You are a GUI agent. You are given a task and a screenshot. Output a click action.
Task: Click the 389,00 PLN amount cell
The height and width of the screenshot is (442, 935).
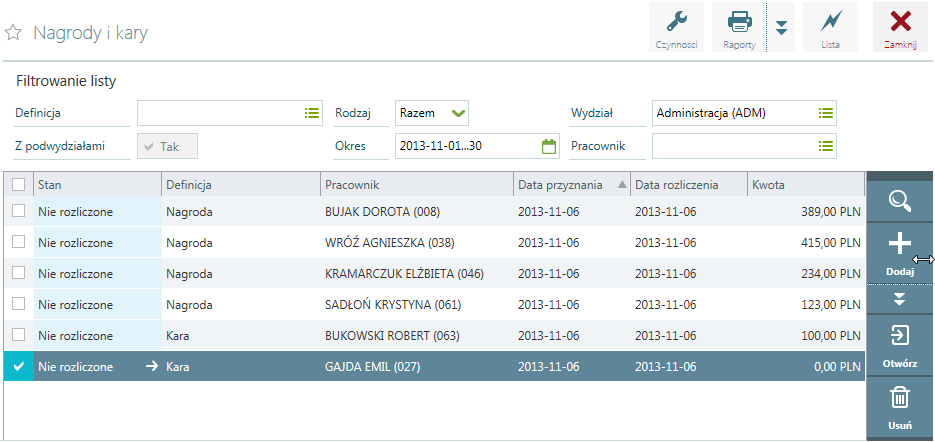tap(806, 212)
